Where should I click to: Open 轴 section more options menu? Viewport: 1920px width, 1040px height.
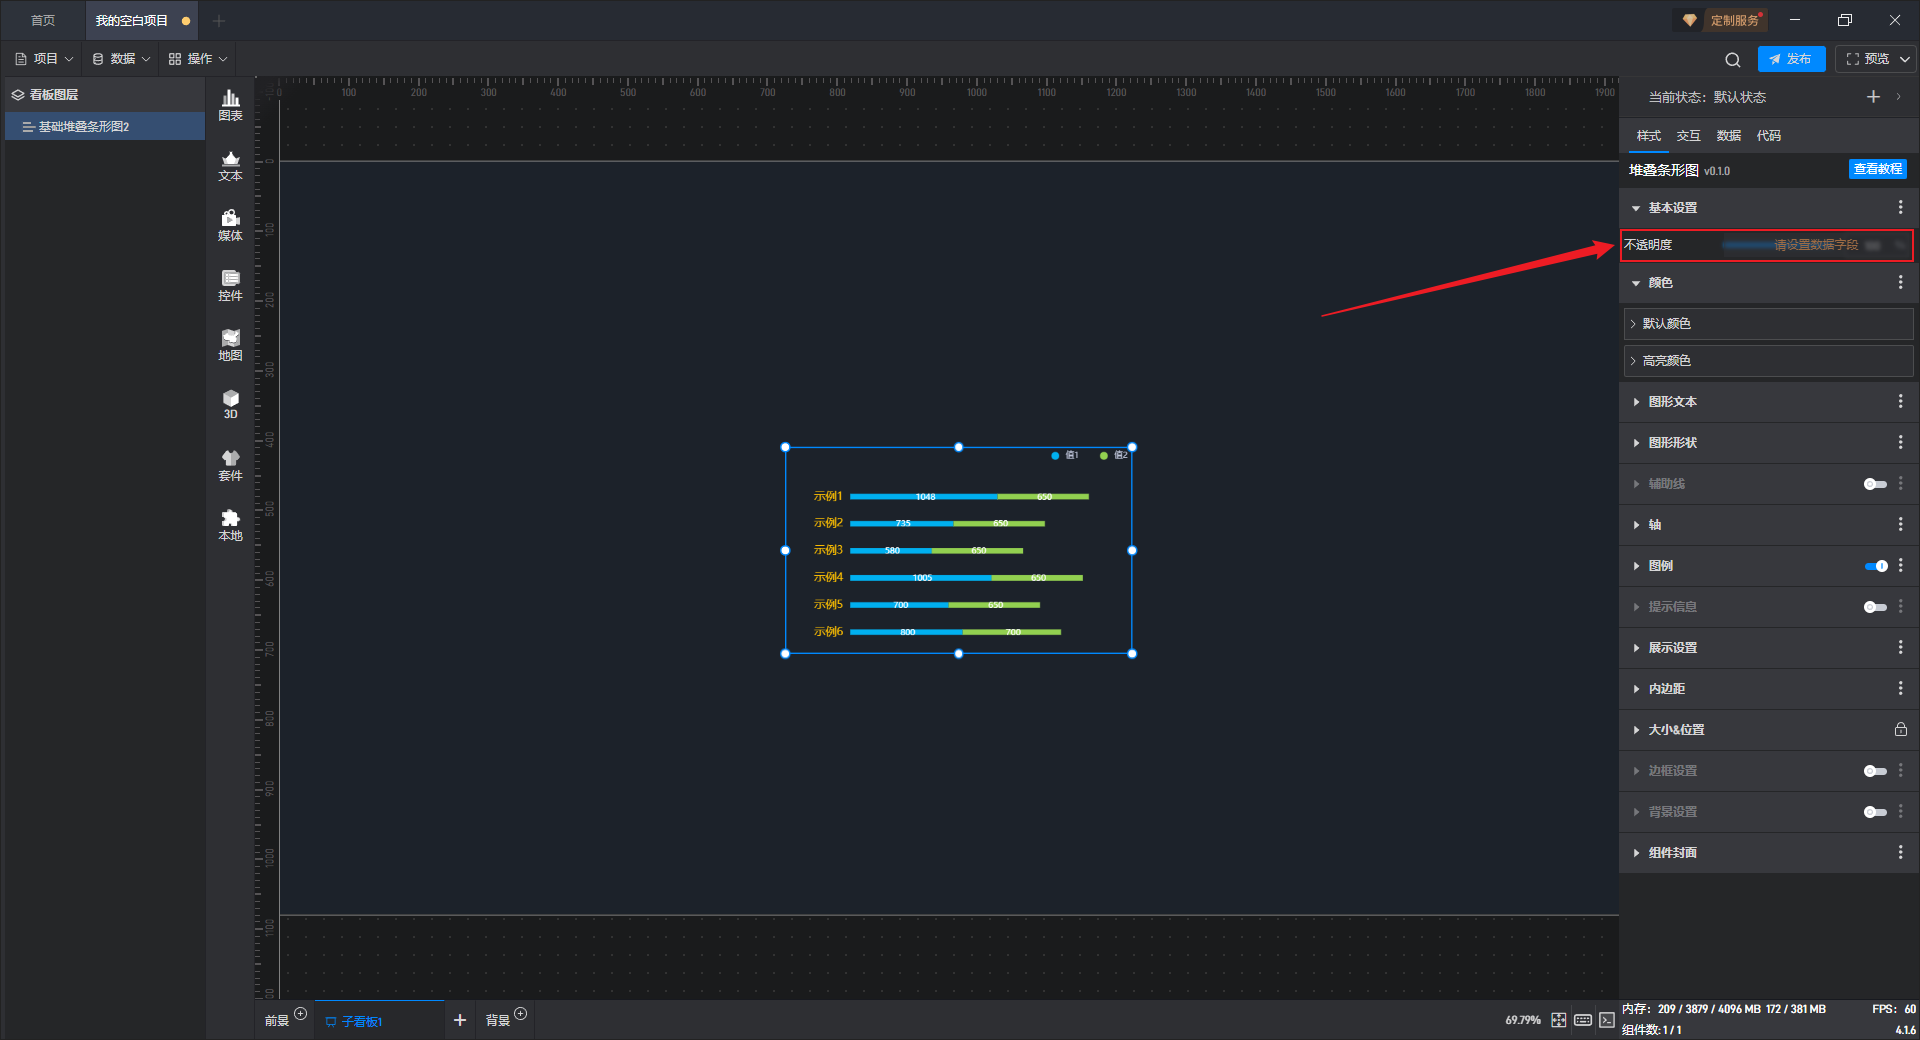[1900, 524]
